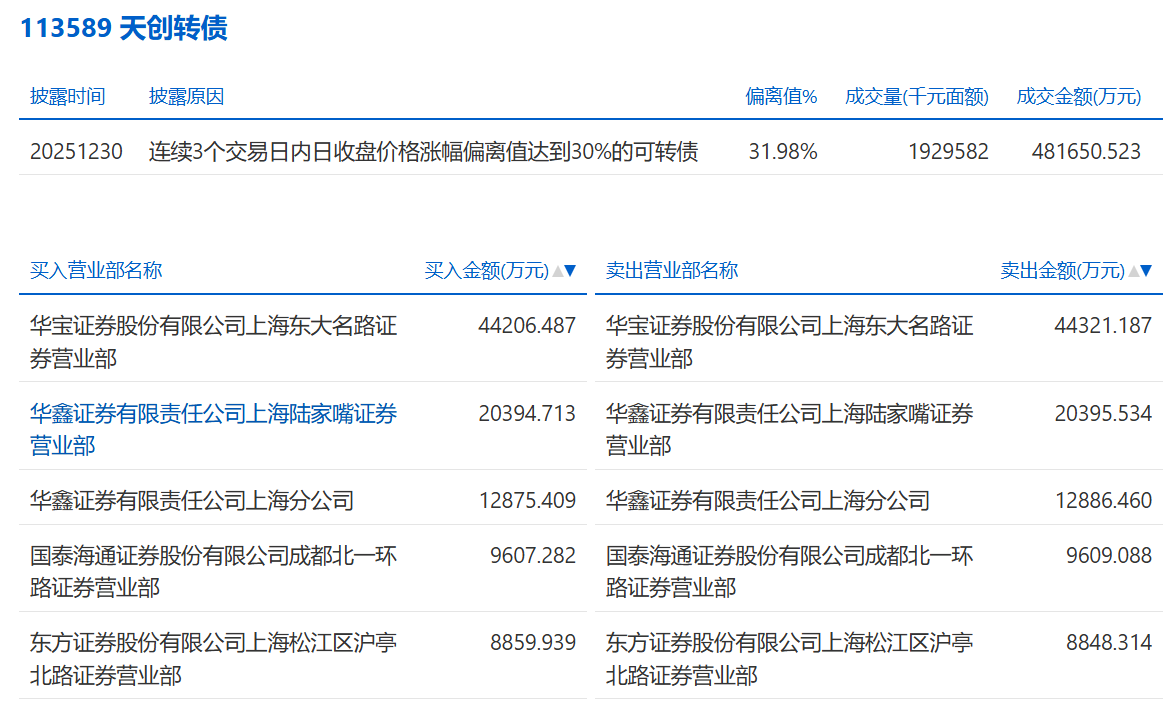The image size is (1170, 704).
Task: Select trading volume 1929582
Action: pyautogui.click(x=948, y=152)
